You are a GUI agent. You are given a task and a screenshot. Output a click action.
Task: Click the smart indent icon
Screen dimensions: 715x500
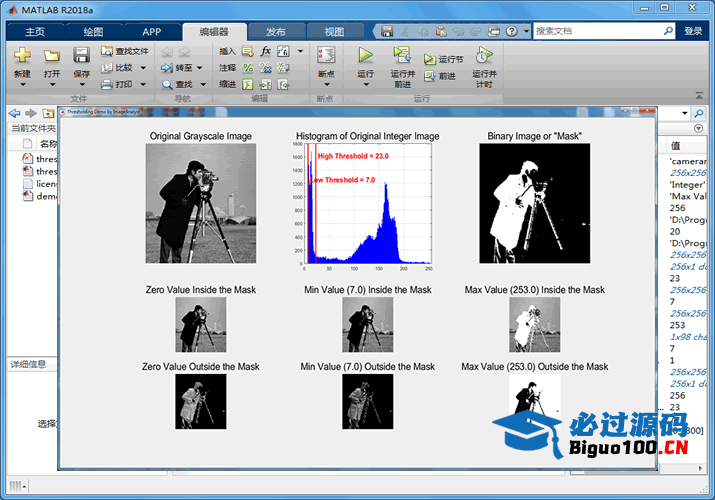(248, 84)
